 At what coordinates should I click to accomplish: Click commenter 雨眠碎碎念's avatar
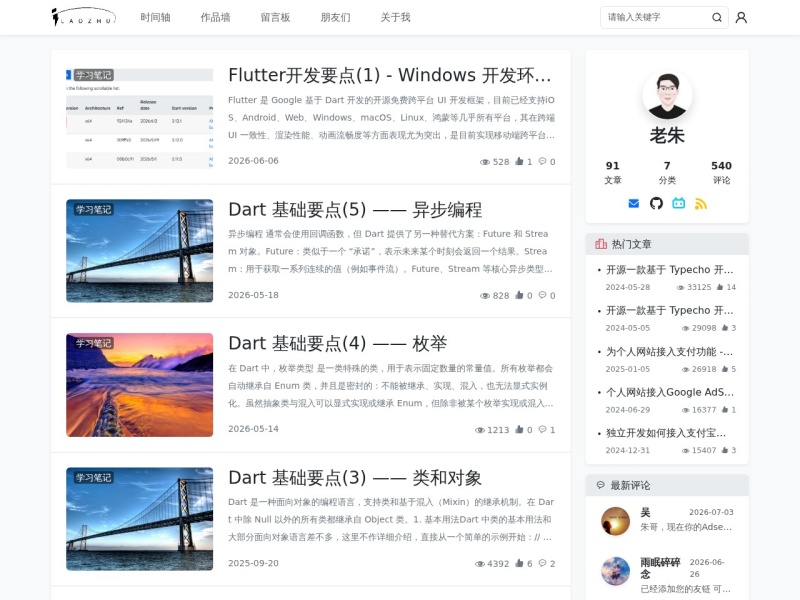click(x=615, y=571)
